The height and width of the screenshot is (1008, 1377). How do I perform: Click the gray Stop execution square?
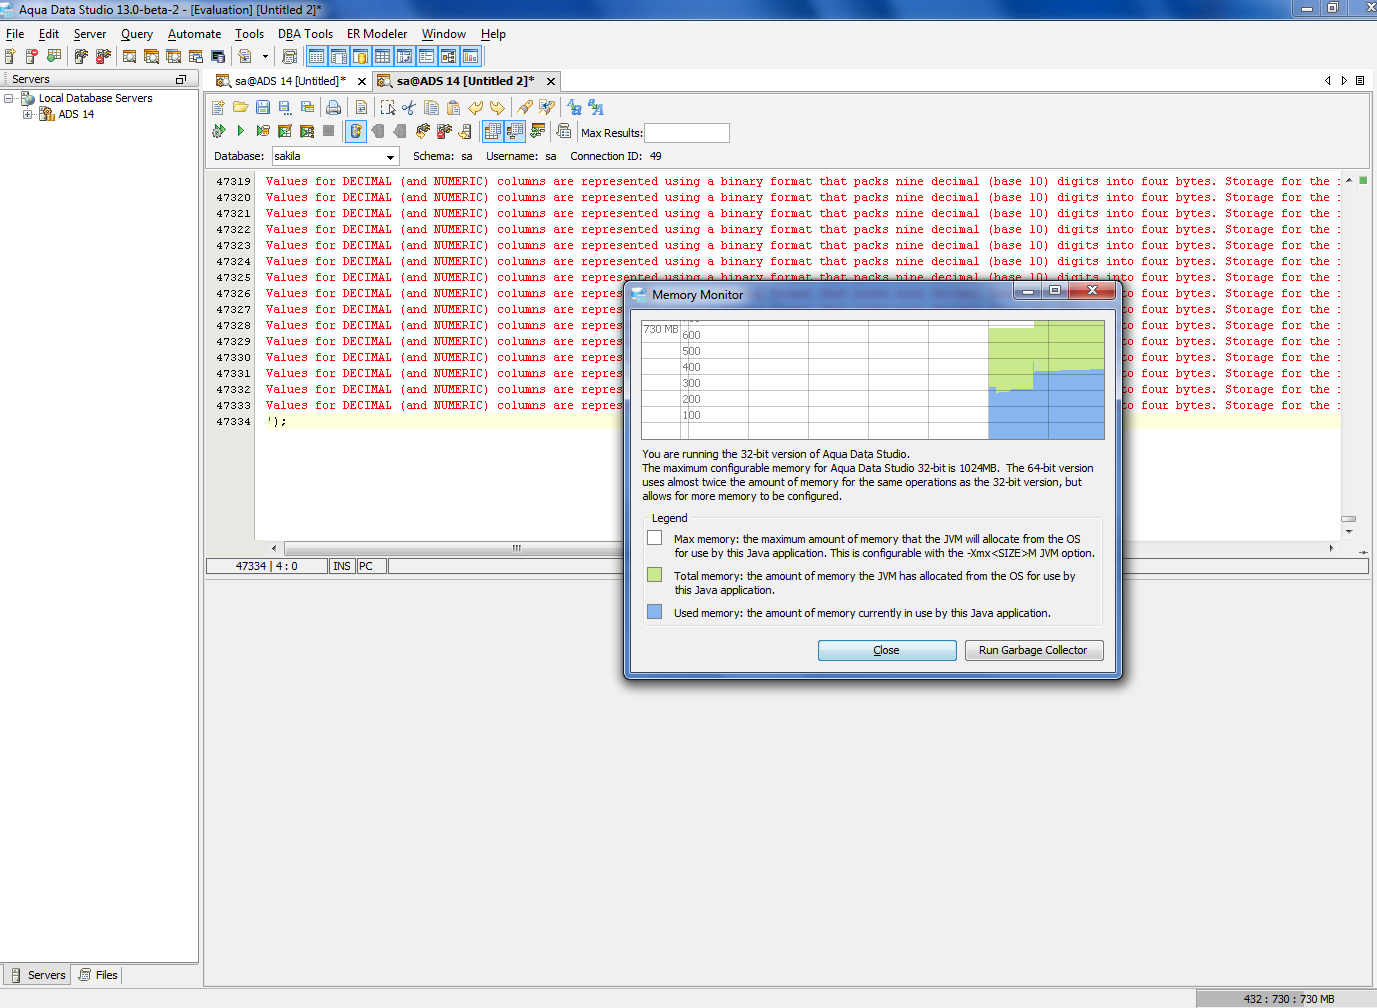[x=328, y=131]
